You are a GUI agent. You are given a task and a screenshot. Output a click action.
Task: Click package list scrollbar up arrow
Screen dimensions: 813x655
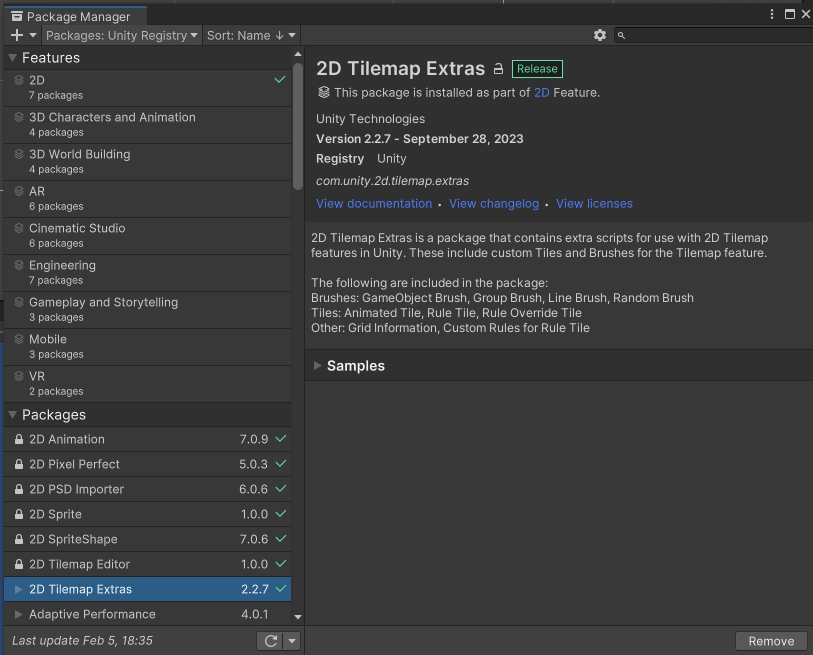(x=298, y=54)
